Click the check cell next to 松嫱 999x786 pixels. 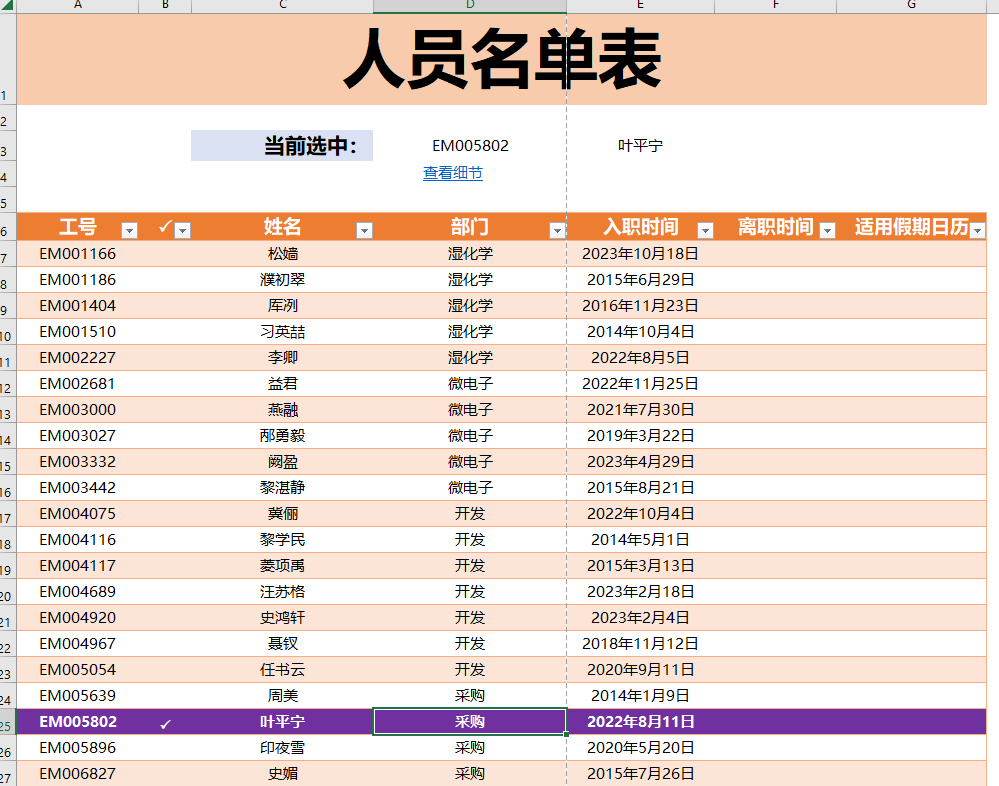[164, 253]
